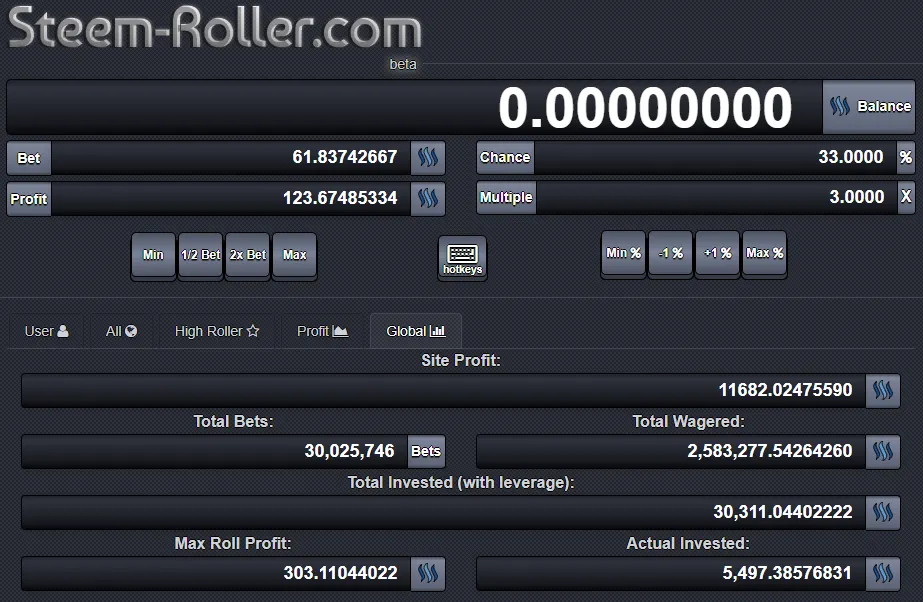The width and height of the screenshot is (923, 602).
Task: Switch to the User tab
Action: click(x=47, y=331)
